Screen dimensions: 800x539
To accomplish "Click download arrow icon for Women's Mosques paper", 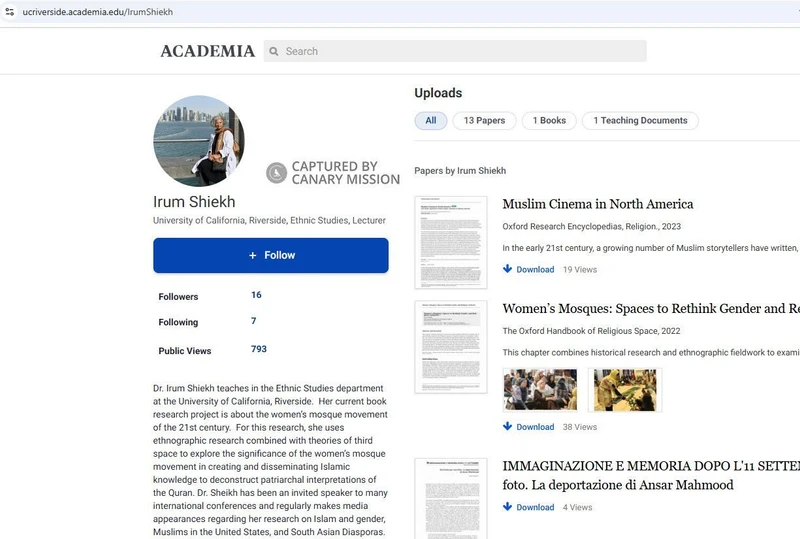I will click(507, 426).
